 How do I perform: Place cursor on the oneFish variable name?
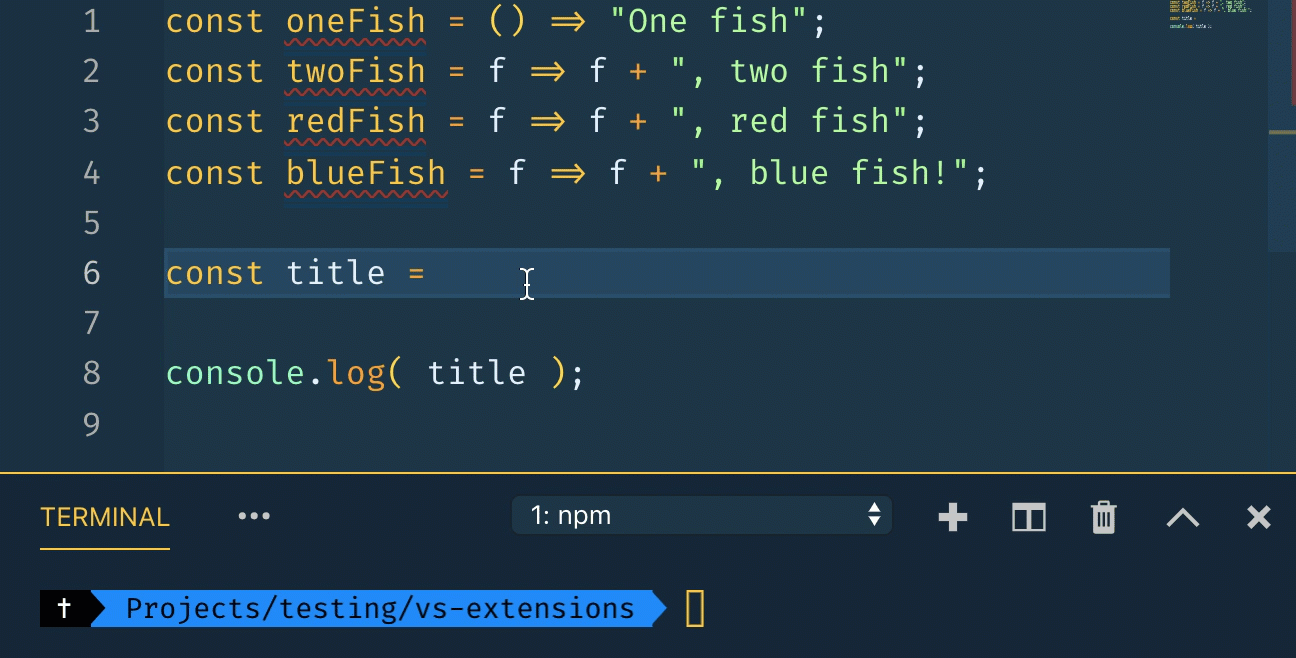[356, 22]
